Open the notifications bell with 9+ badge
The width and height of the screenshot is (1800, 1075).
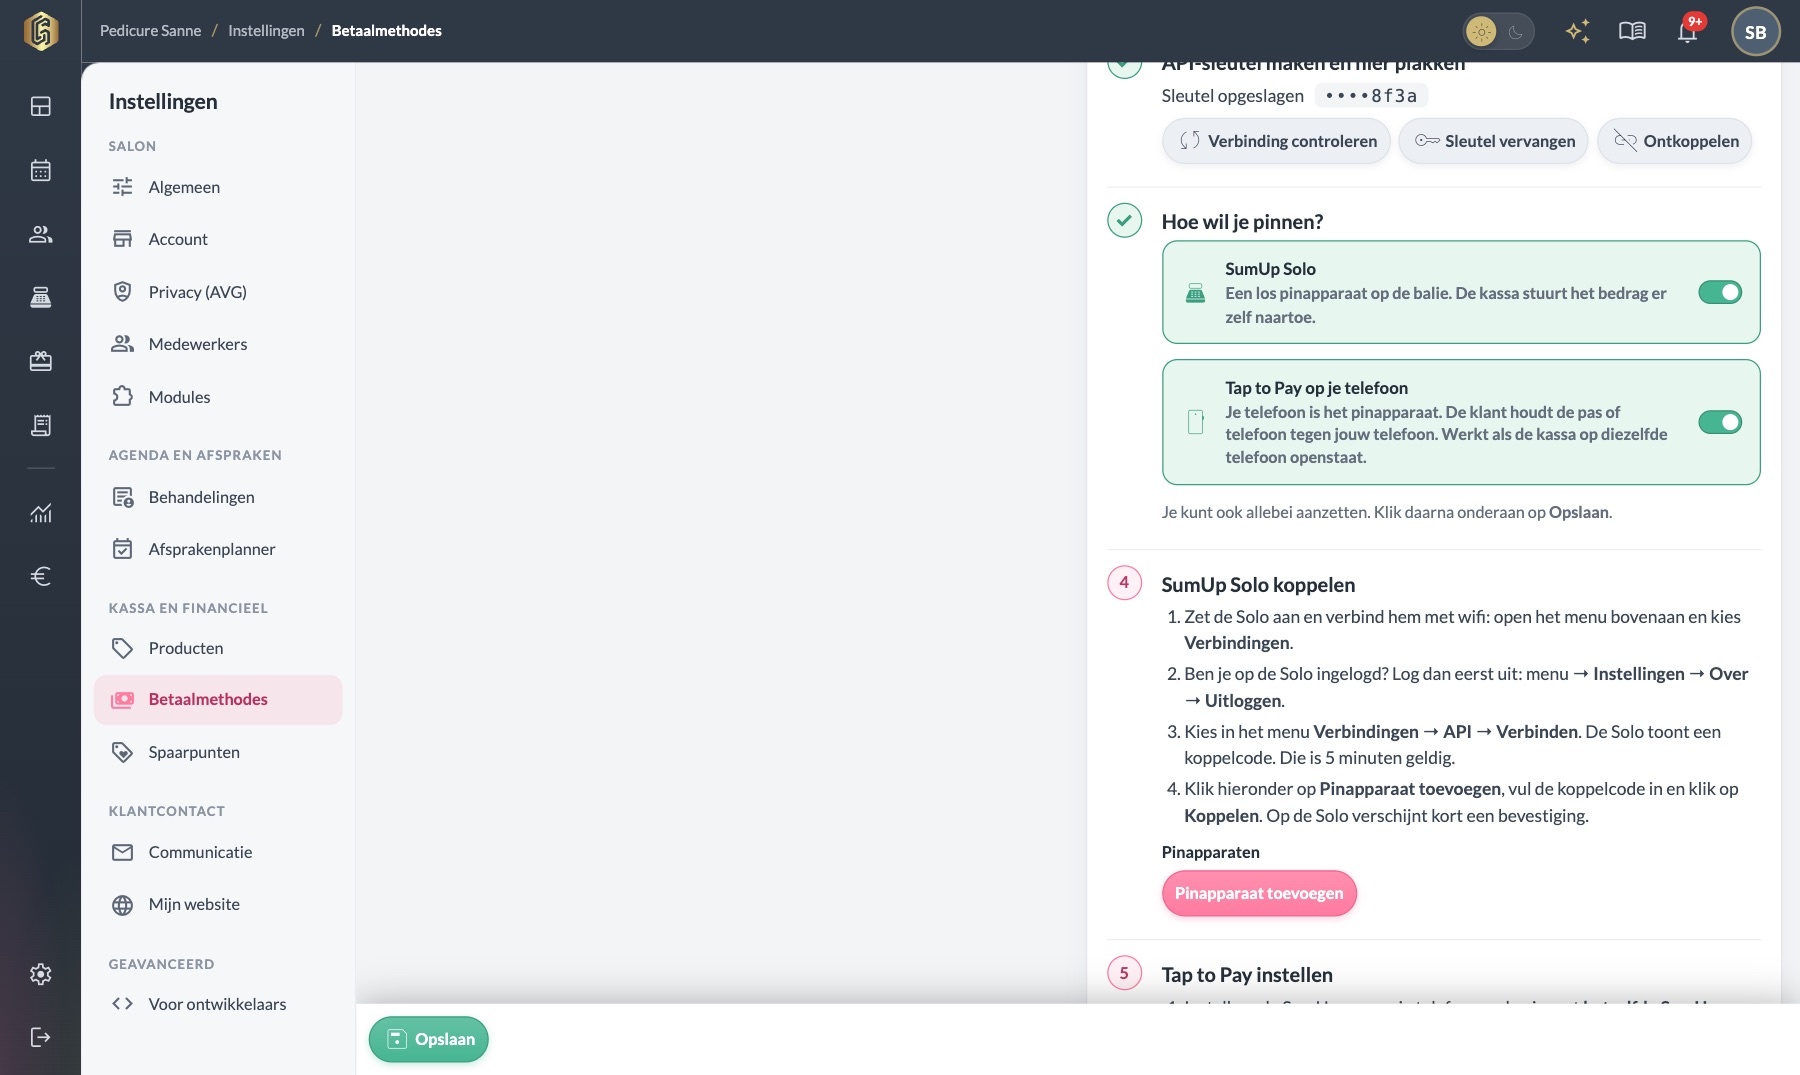click(x=1688, y=31)
